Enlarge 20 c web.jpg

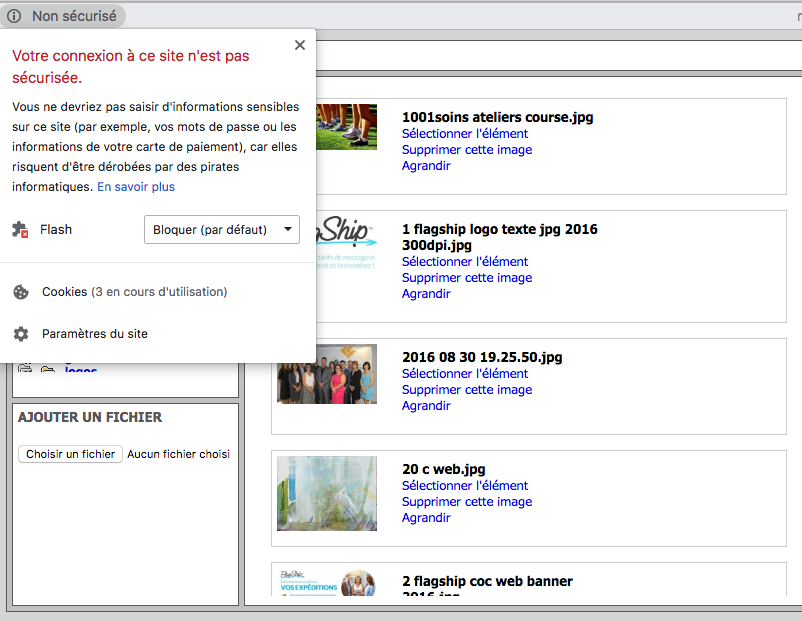(426, 518)
